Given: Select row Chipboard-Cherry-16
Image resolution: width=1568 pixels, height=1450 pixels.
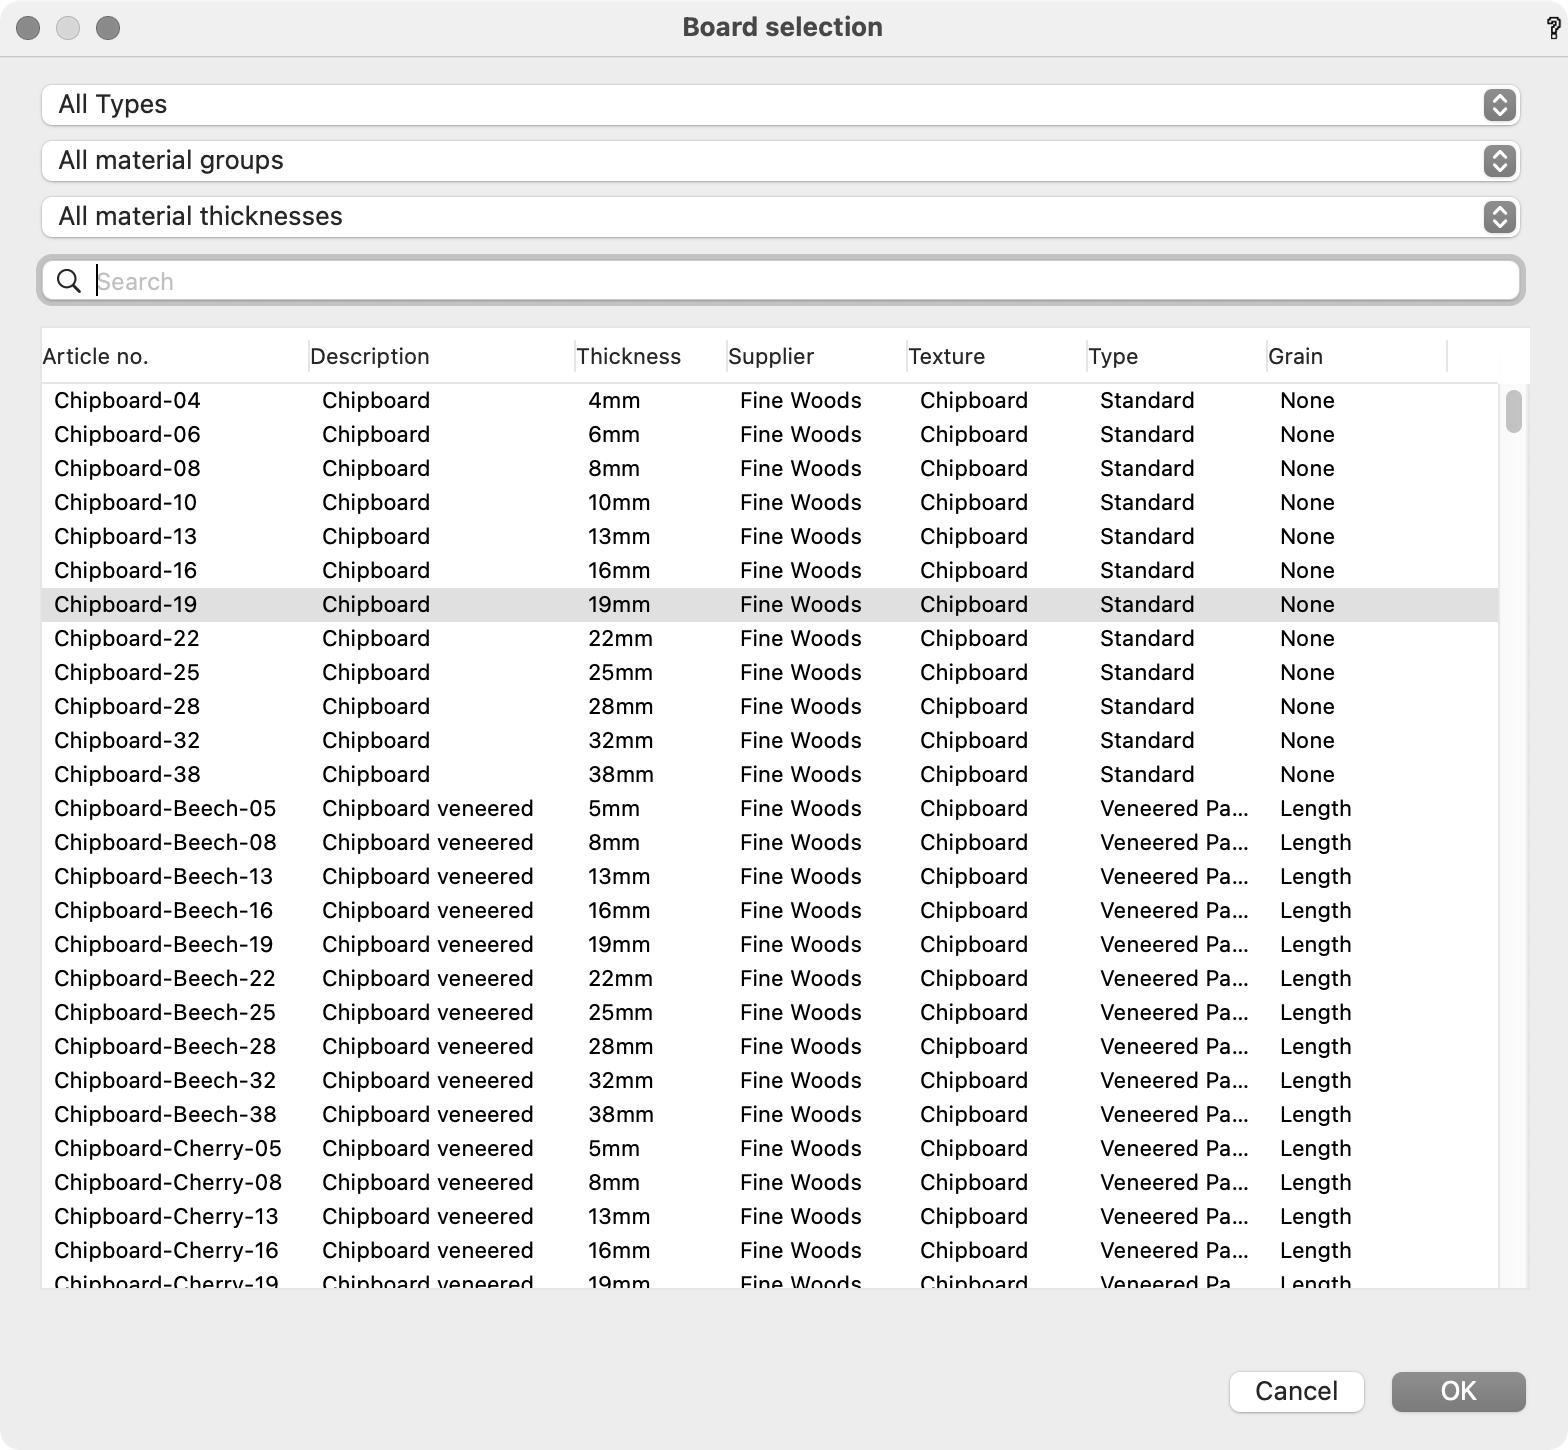Looking at the screenshot, I should click(x=770, y=1251).
